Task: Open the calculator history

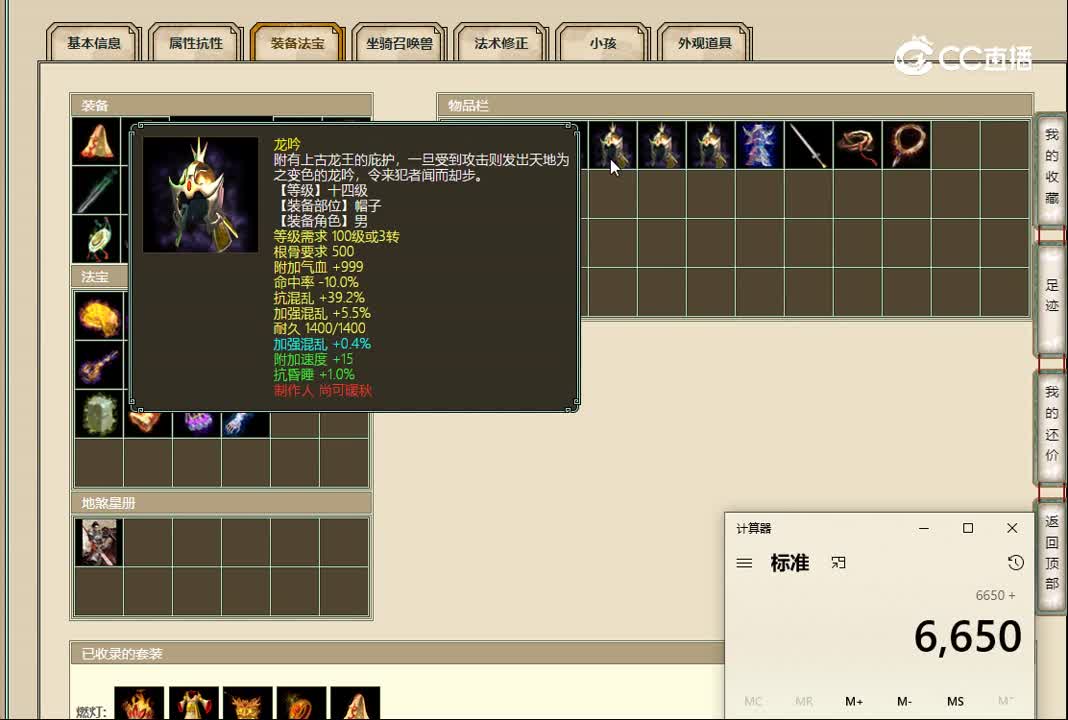Action: [x=1016, y=563]
